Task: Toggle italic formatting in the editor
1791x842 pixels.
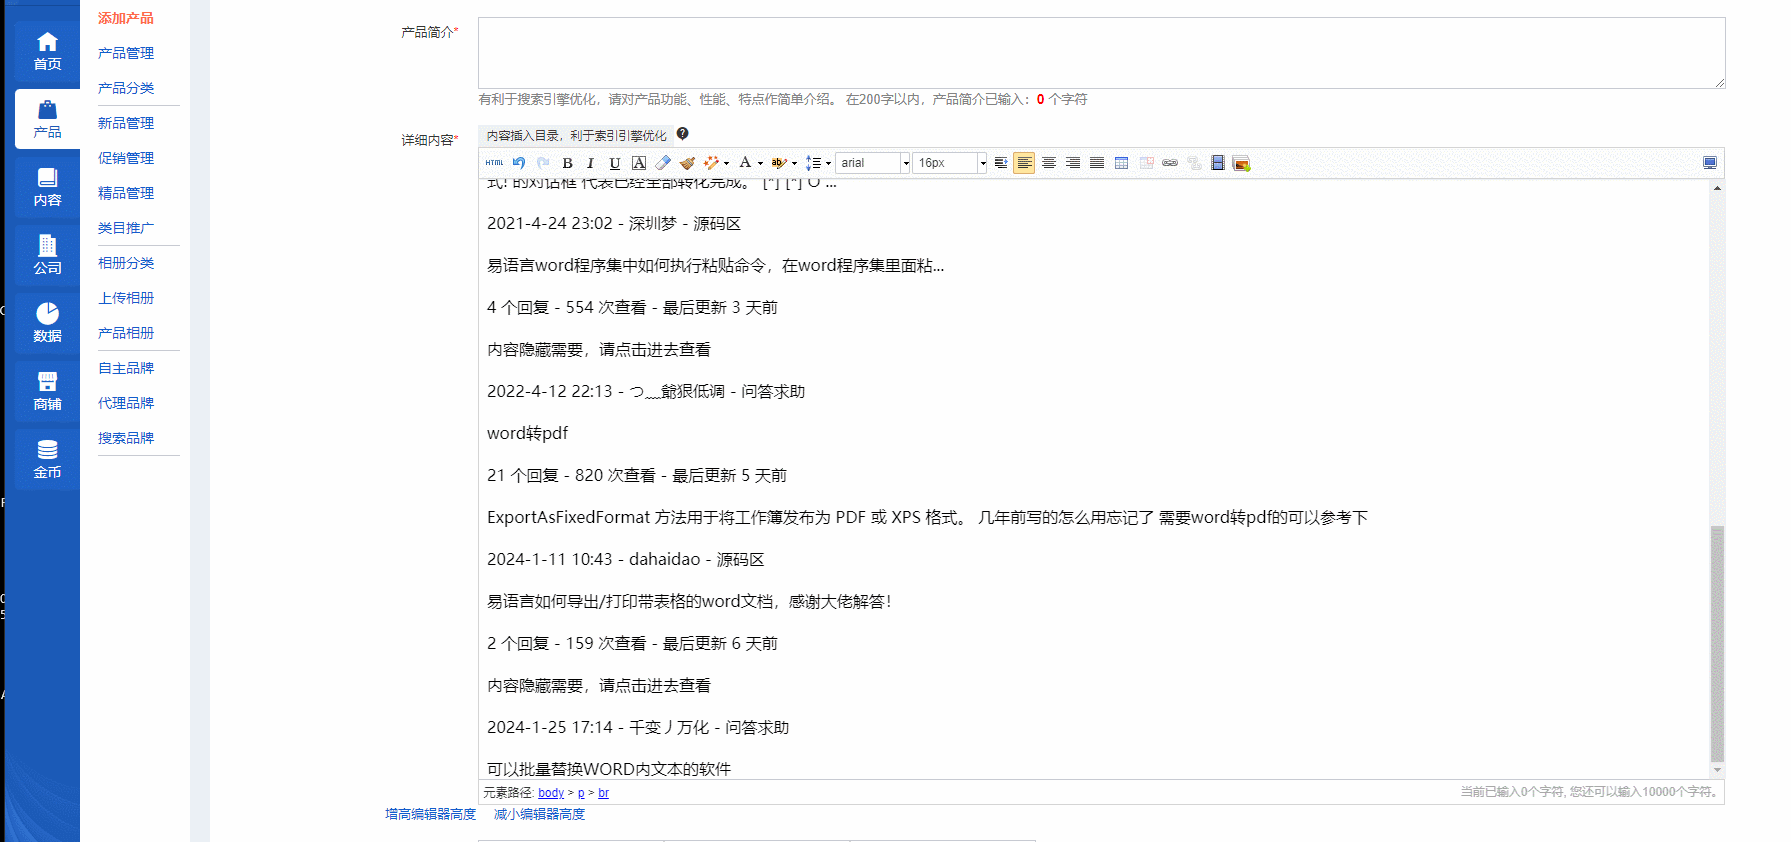Action: pos(591,163)
